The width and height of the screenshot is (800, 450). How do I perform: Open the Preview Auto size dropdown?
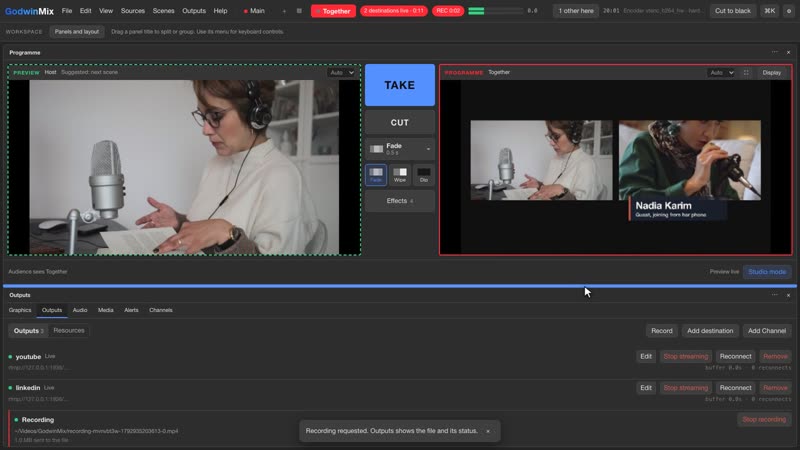(341, 72)
